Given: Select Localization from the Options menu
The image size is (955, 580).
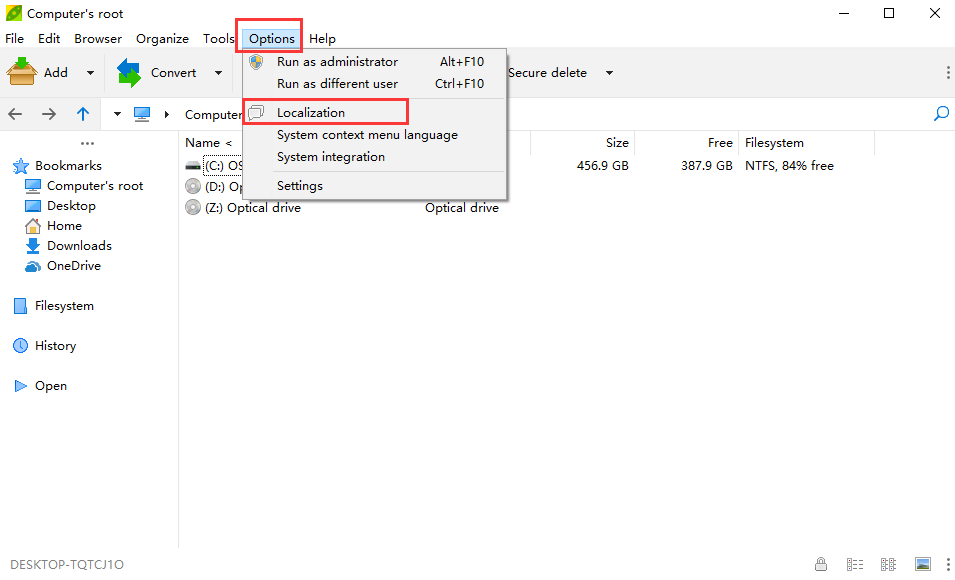Looking at the screenshot, I should [311, 113].
